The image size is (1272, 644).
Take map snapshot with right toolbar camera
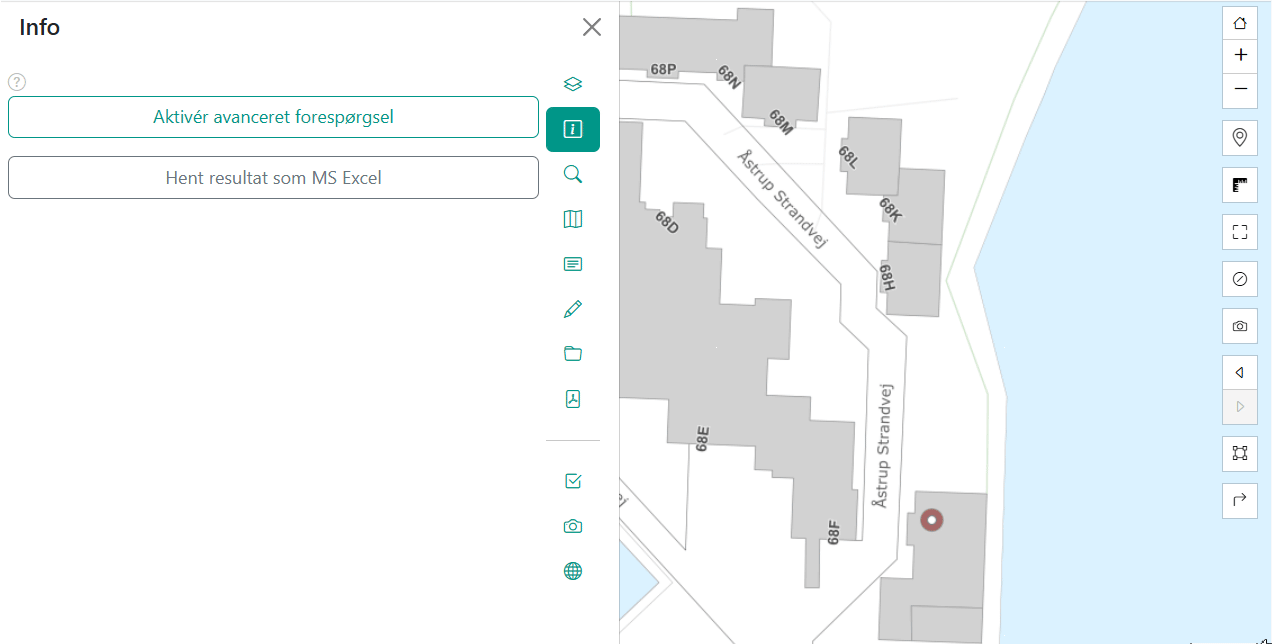(1240, 326)
